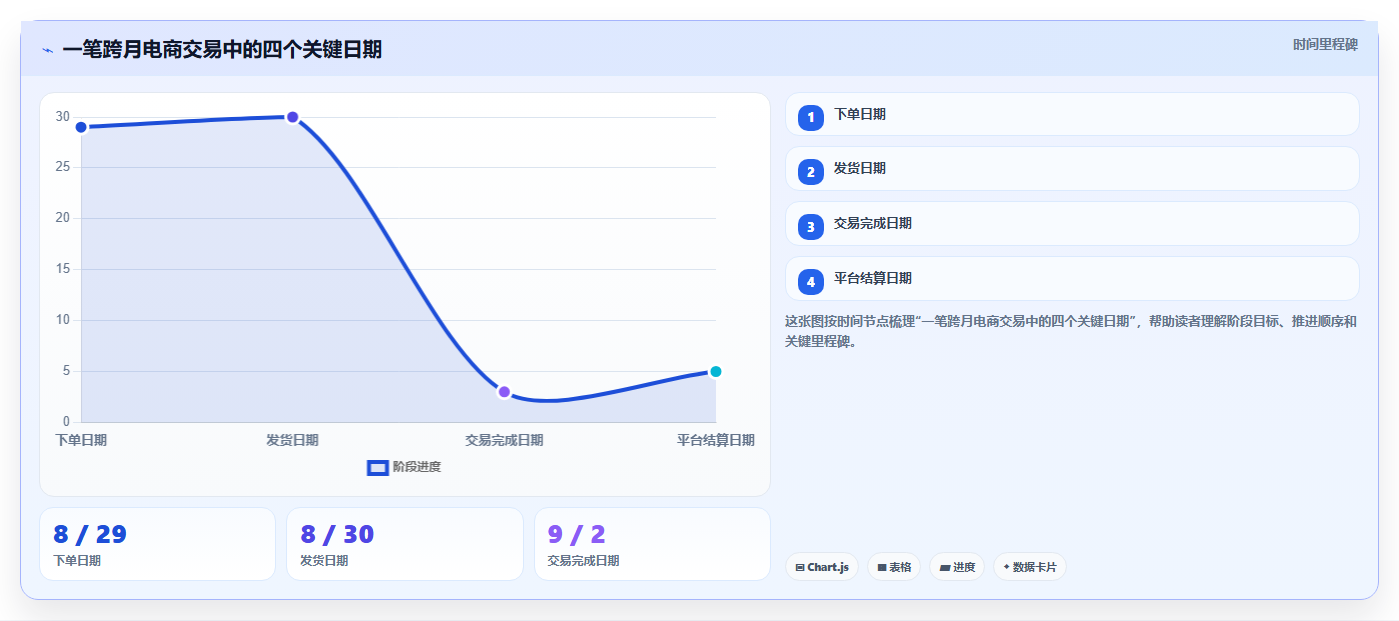Toggle the 阶段进度 legend color box
The image size is (1399, 621).
click(378, 467)
